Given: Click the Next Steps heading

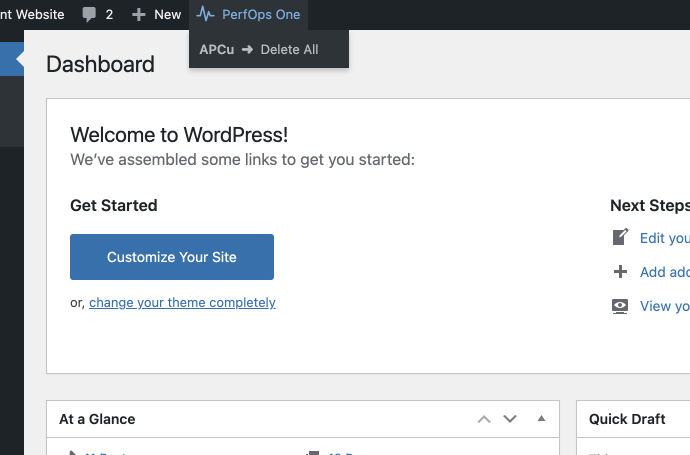Looking at the screenshot, I should coord(650,205).
